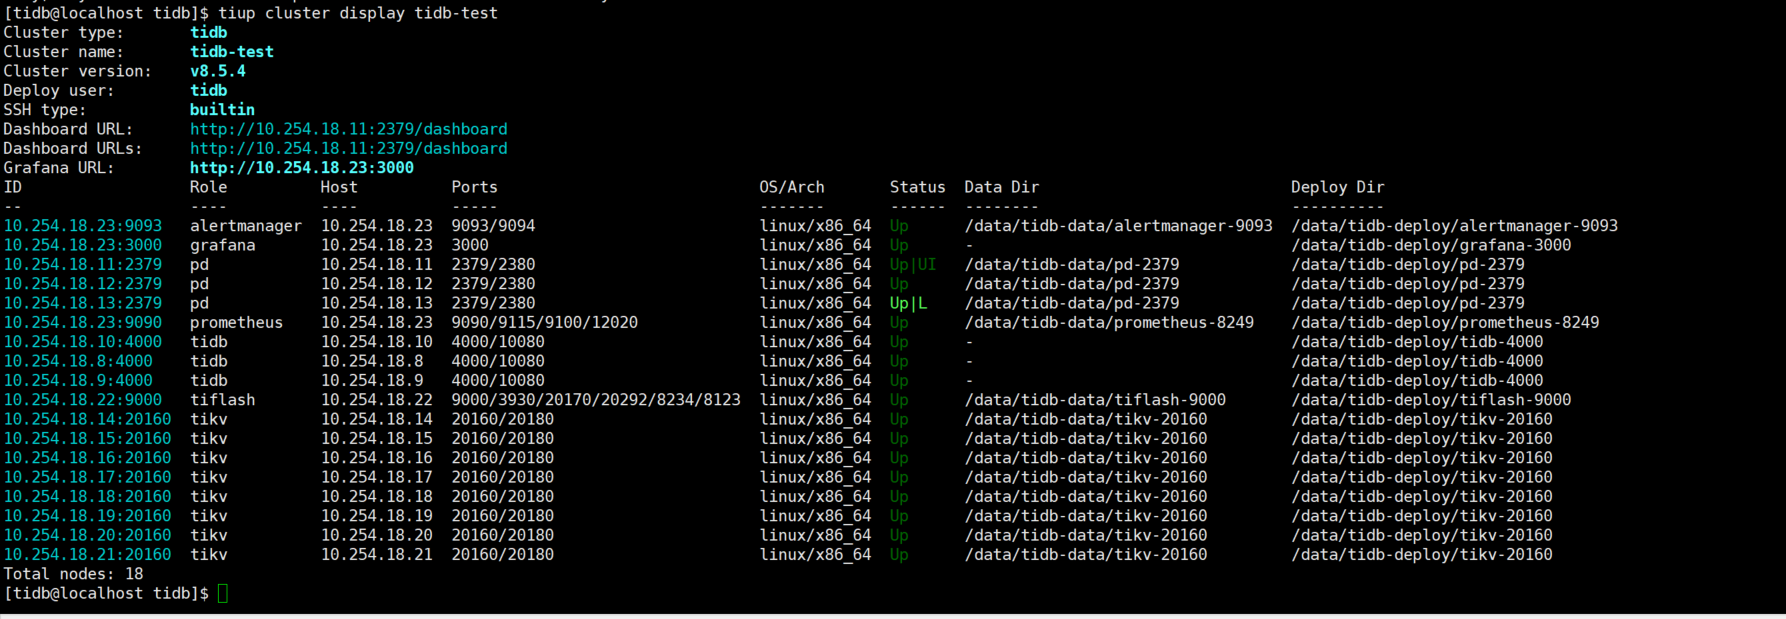The height and width of the screenshot is (619, 1786).
Task: Click the tiflash ID 10.254.18.22:9000
Action: [82, 400]
